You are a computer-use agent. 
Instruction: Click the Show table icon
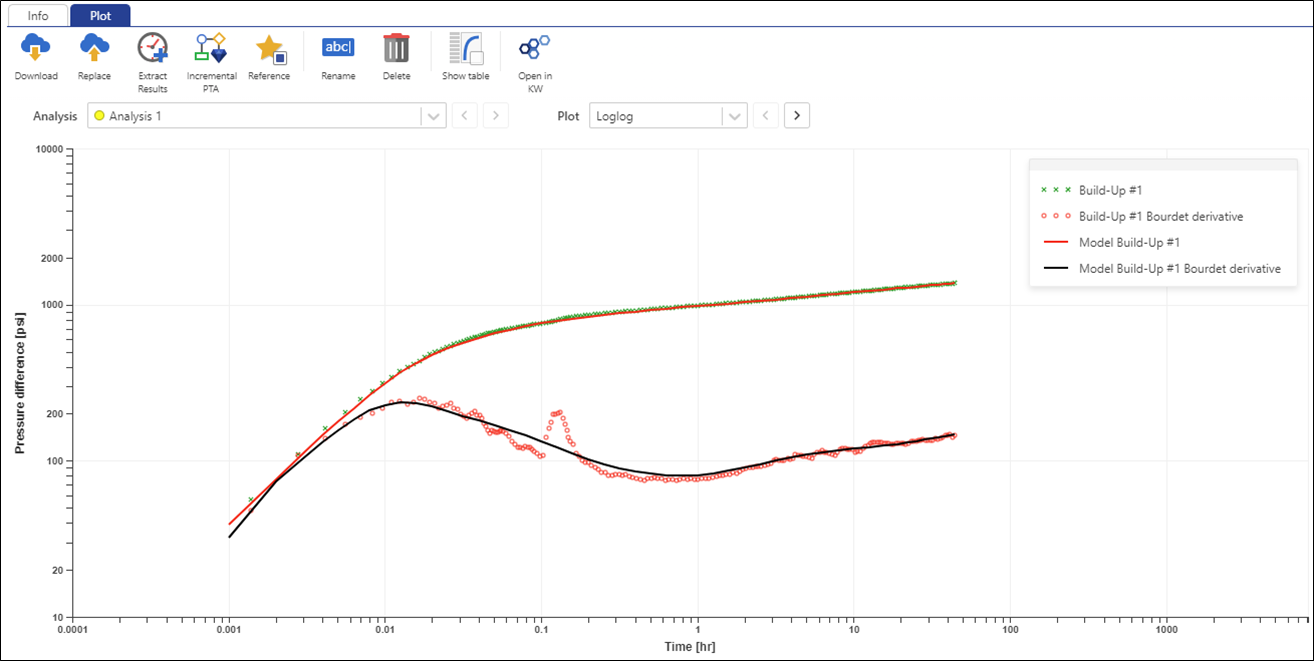click(466, 48)
